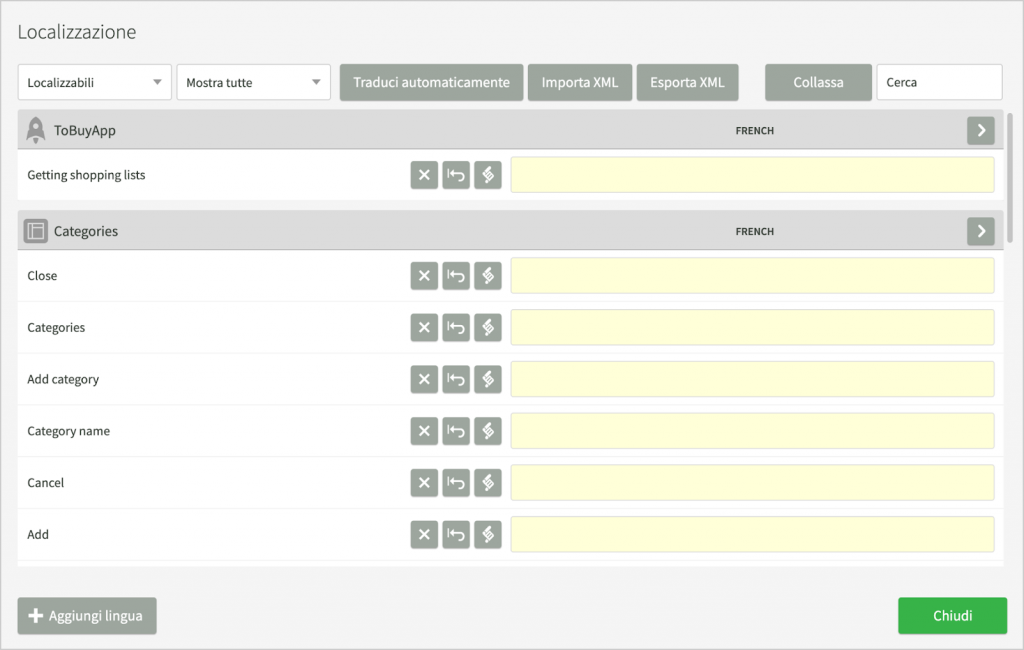Auto-translate the Category name row

click(488, 431)
